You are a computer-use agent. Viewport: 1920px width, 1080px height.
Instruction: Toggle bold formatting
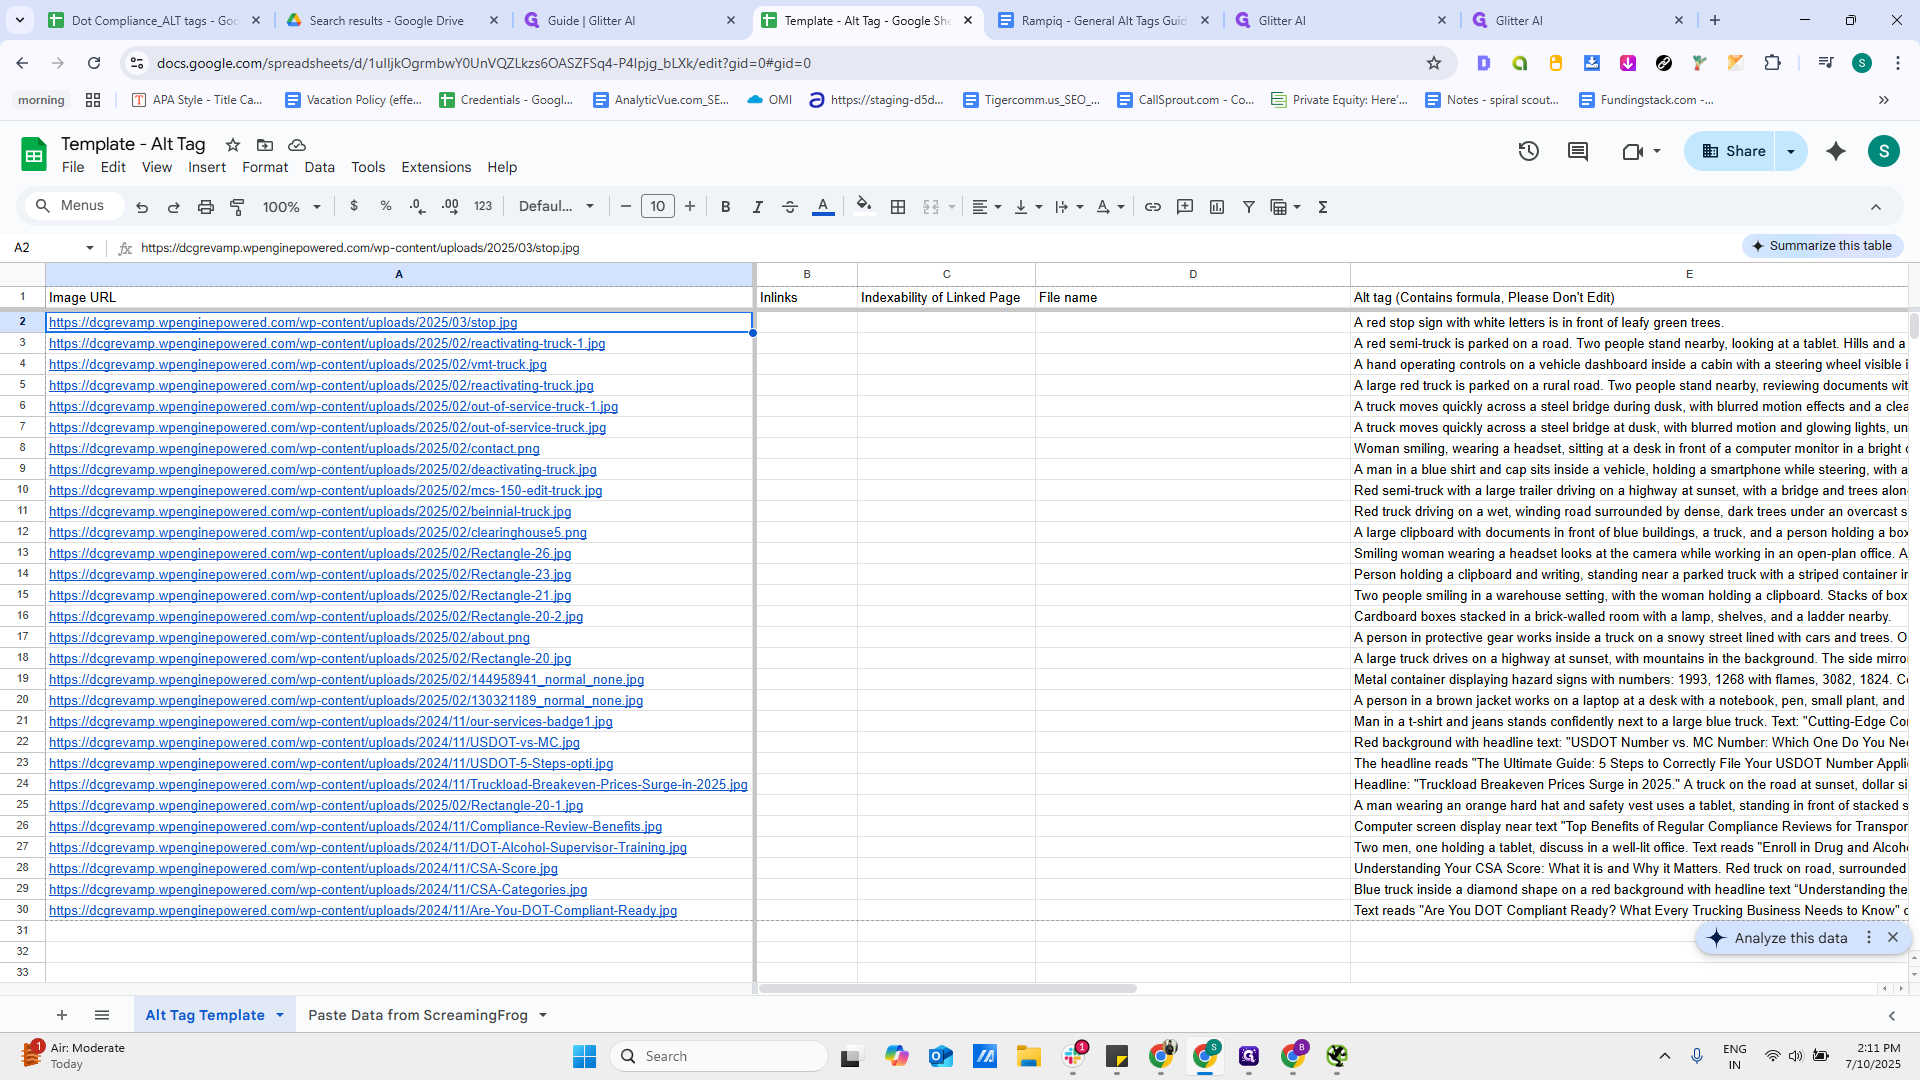pos(726,207)
